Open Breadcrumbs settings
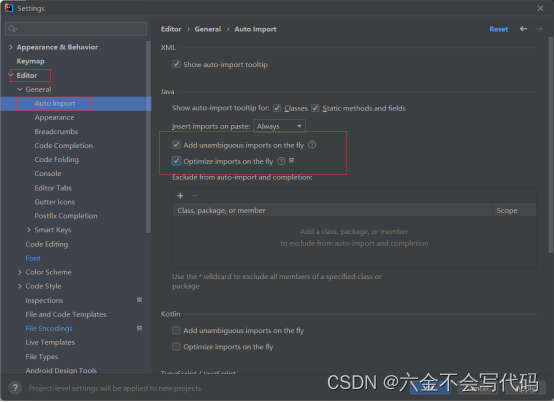 click(x=56, y=132)
